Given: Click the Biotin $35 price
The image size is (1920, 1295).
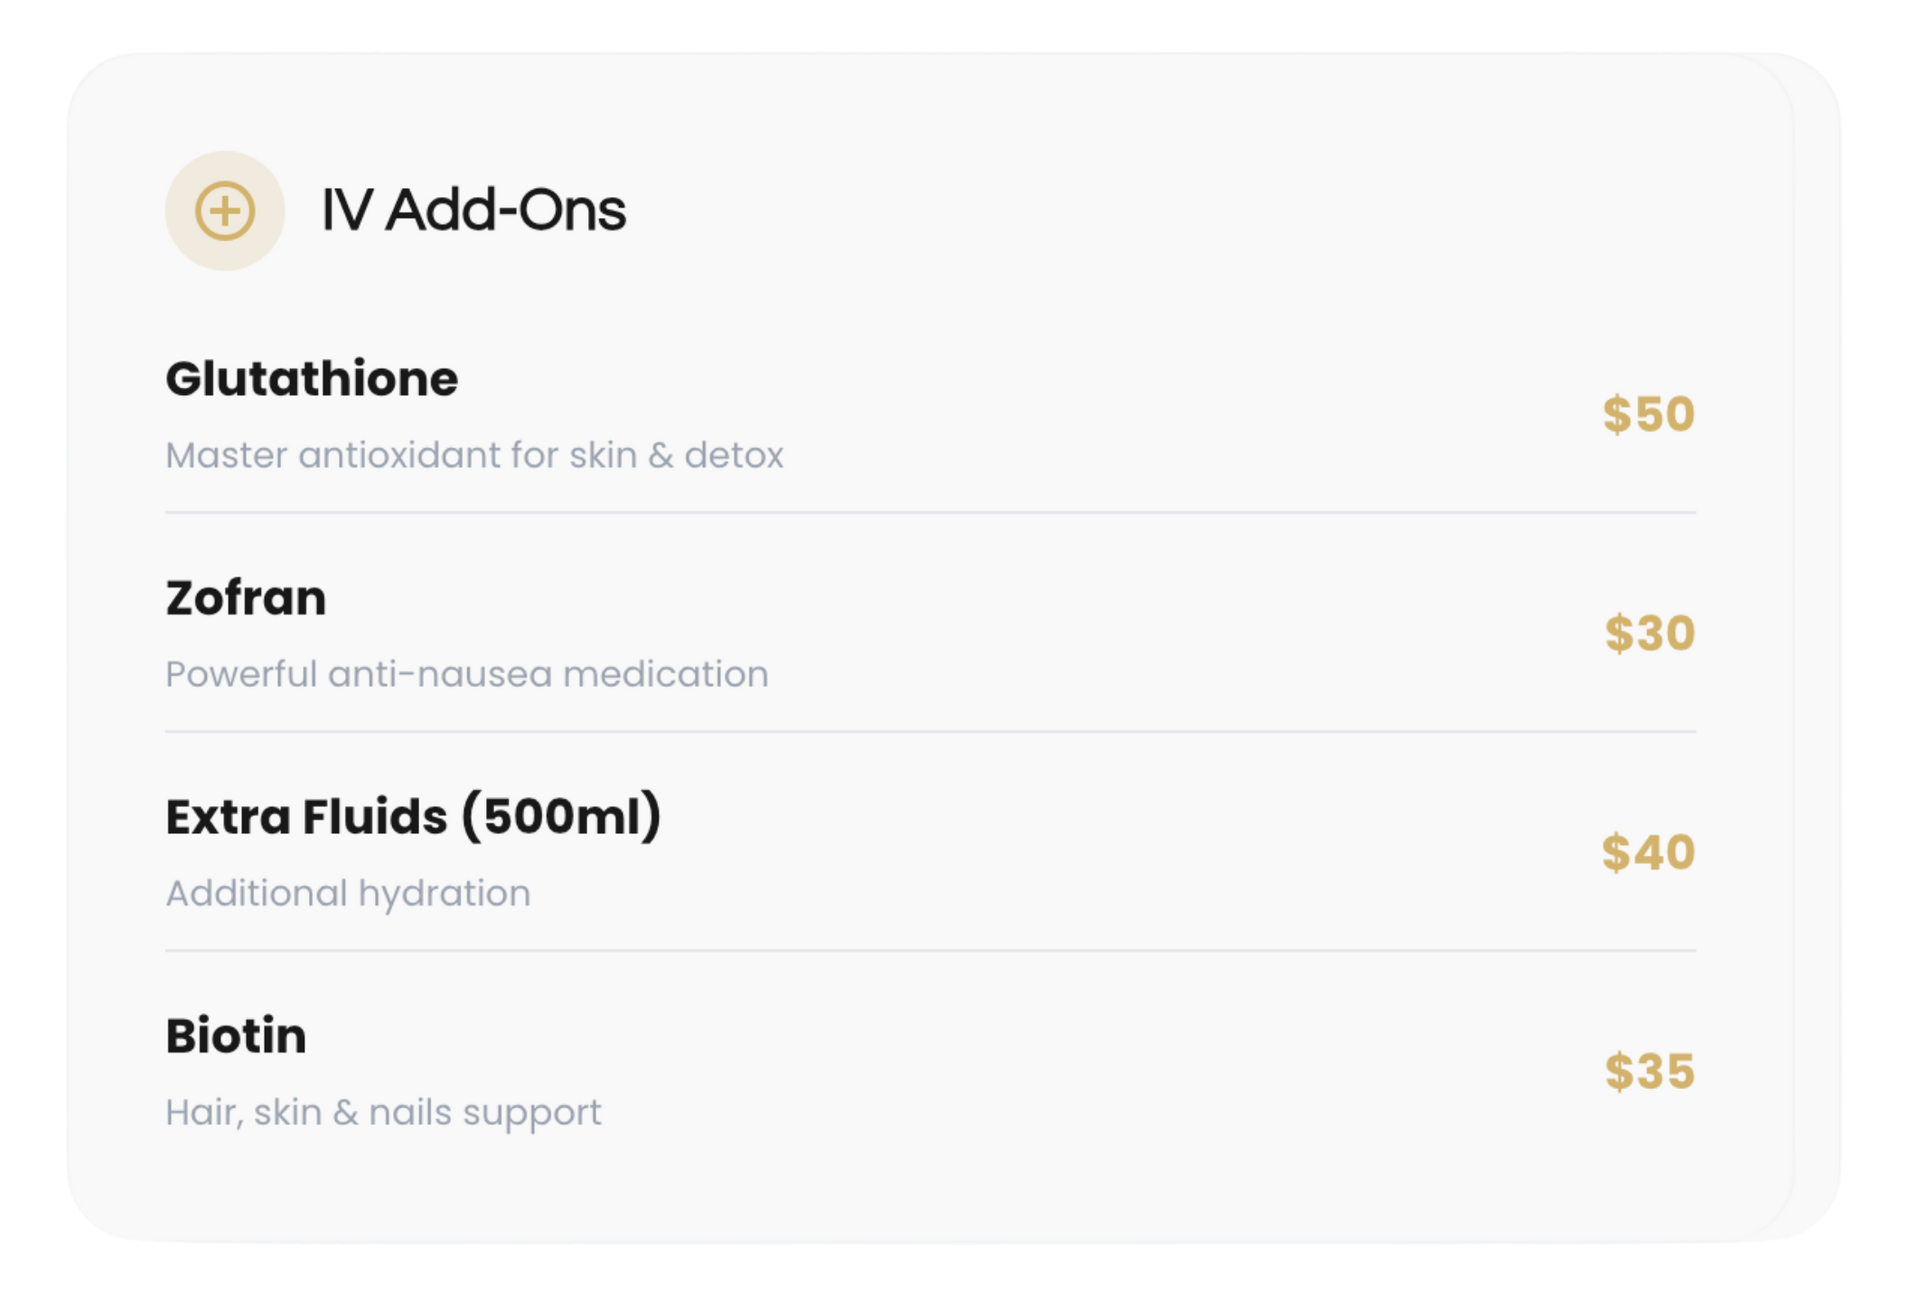Looking at the screenshot, I should click(1649, 1071).
